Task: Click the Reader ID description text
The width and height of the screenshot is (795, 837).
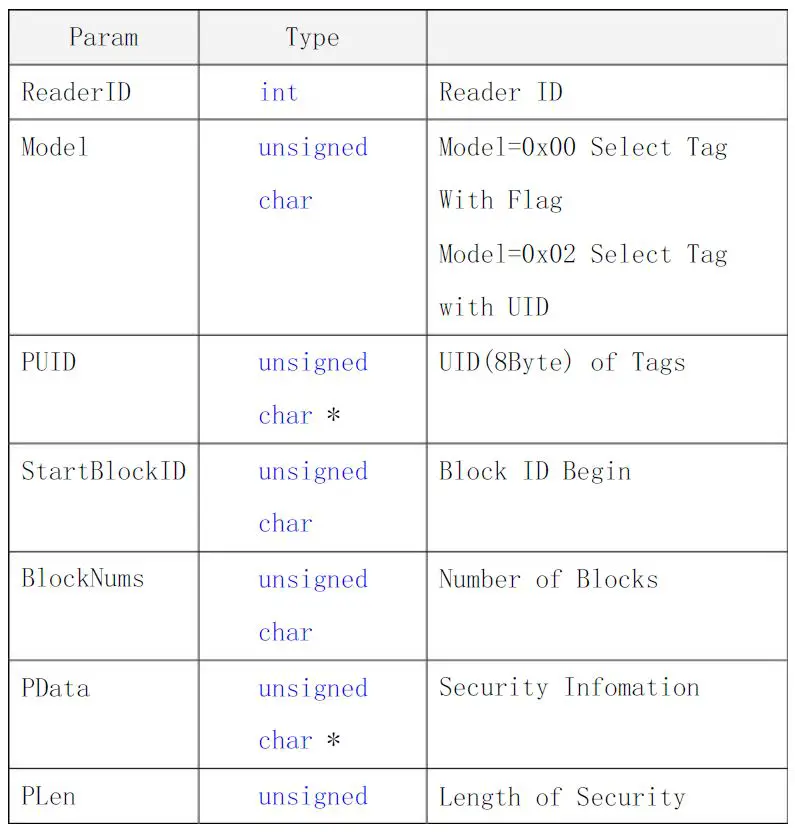Action: pyautogui.click(x=500, y=93)
